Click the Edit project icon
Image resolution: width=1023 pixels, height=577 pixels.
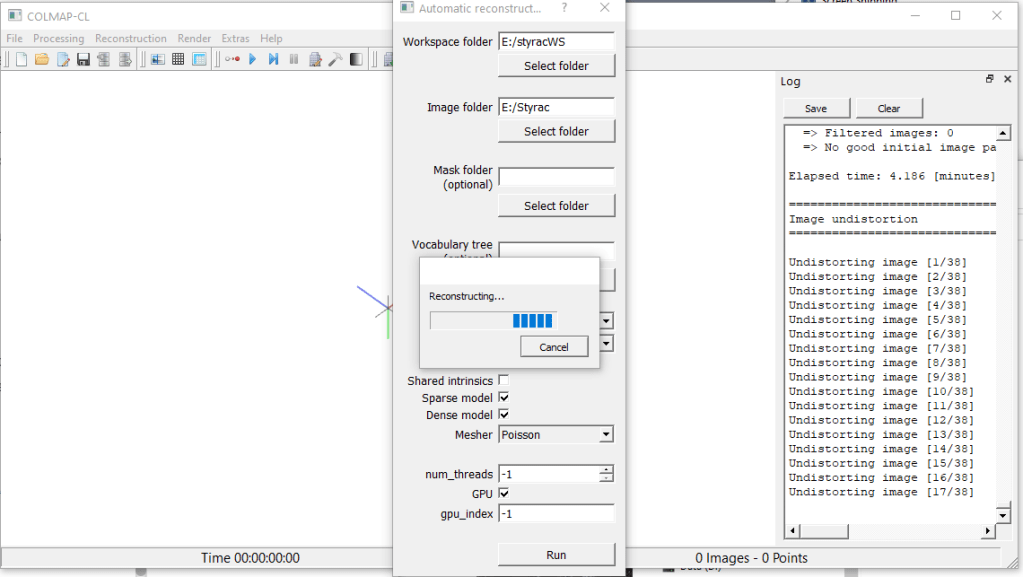click(x=63, y=60)
